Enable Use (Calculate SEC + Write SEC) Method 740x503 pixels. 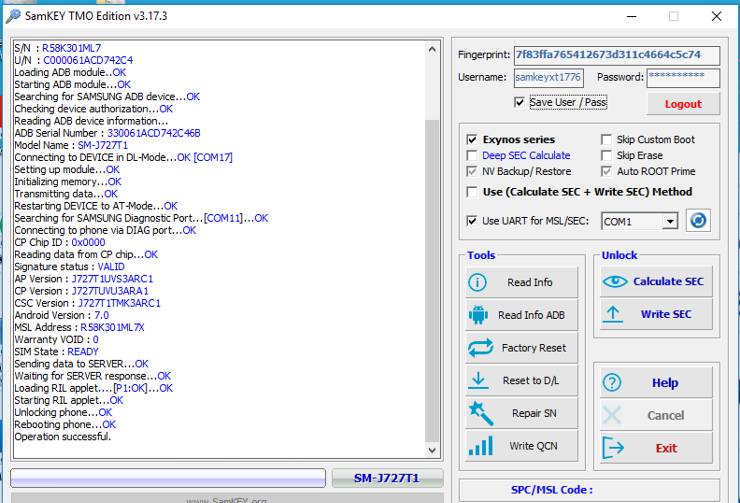coord(471,192)
